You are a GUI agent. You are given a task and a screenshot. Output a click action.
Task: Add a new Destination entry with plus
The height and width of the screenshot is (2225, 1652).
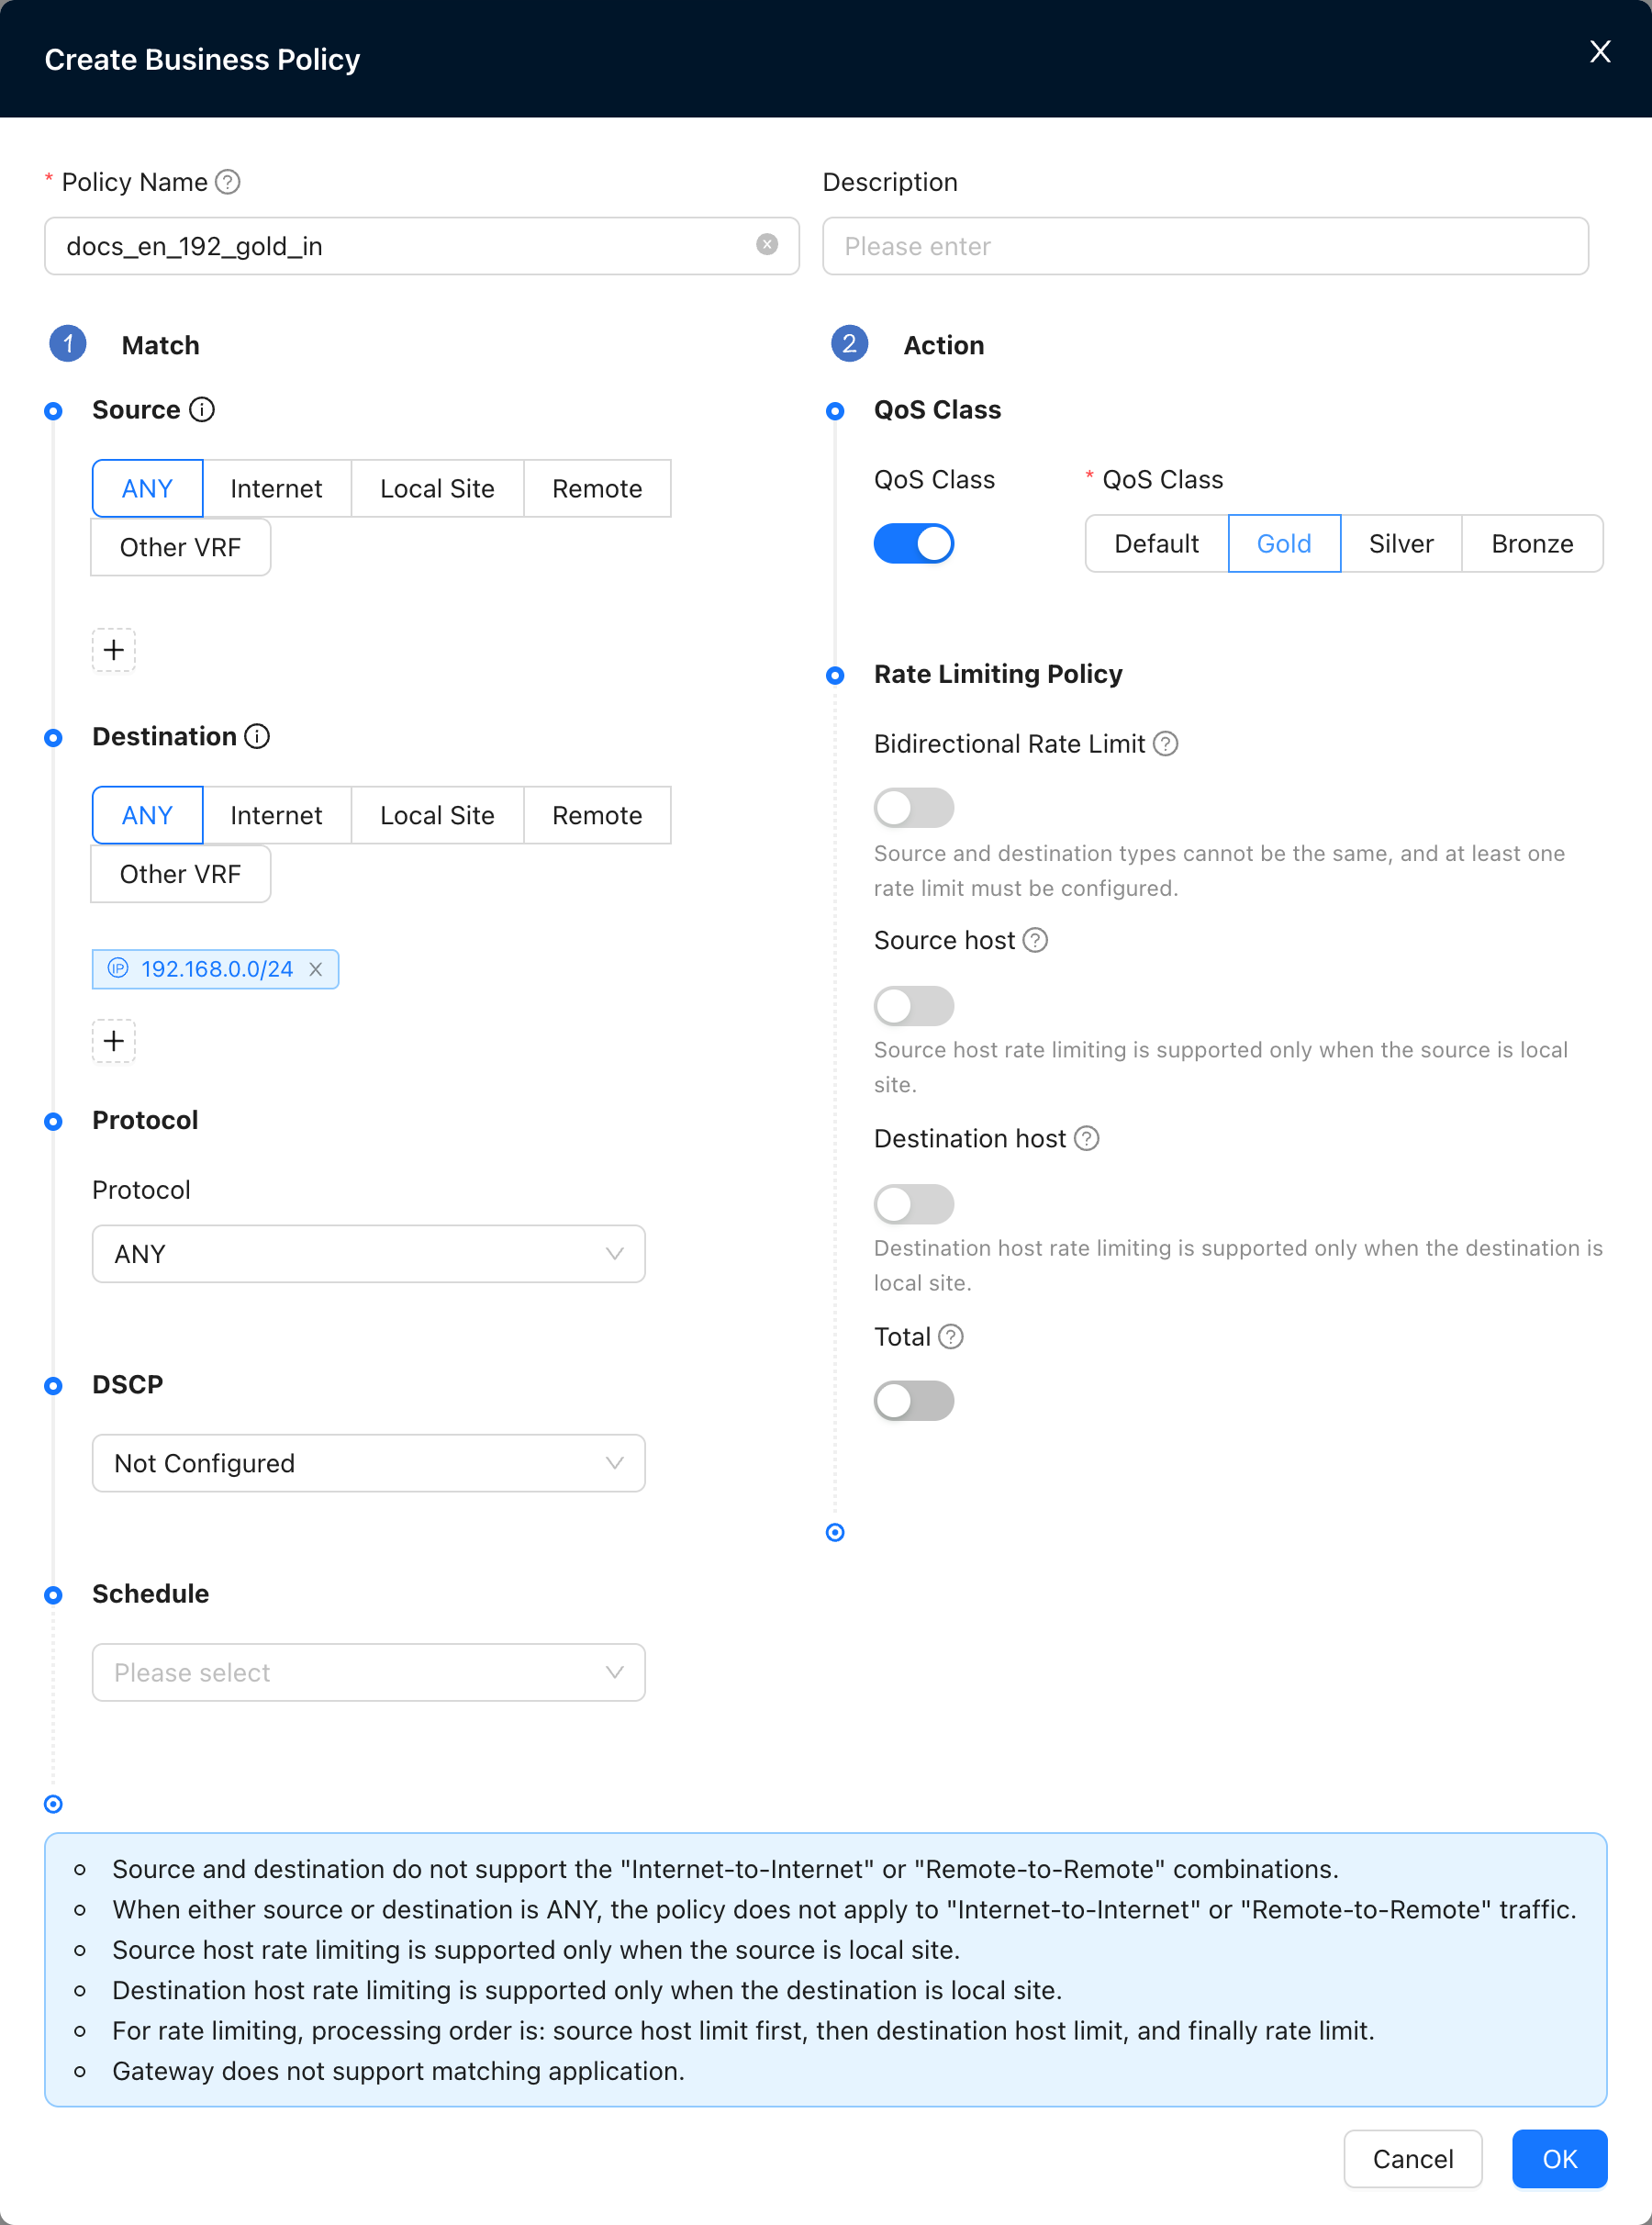[114, 1041]
